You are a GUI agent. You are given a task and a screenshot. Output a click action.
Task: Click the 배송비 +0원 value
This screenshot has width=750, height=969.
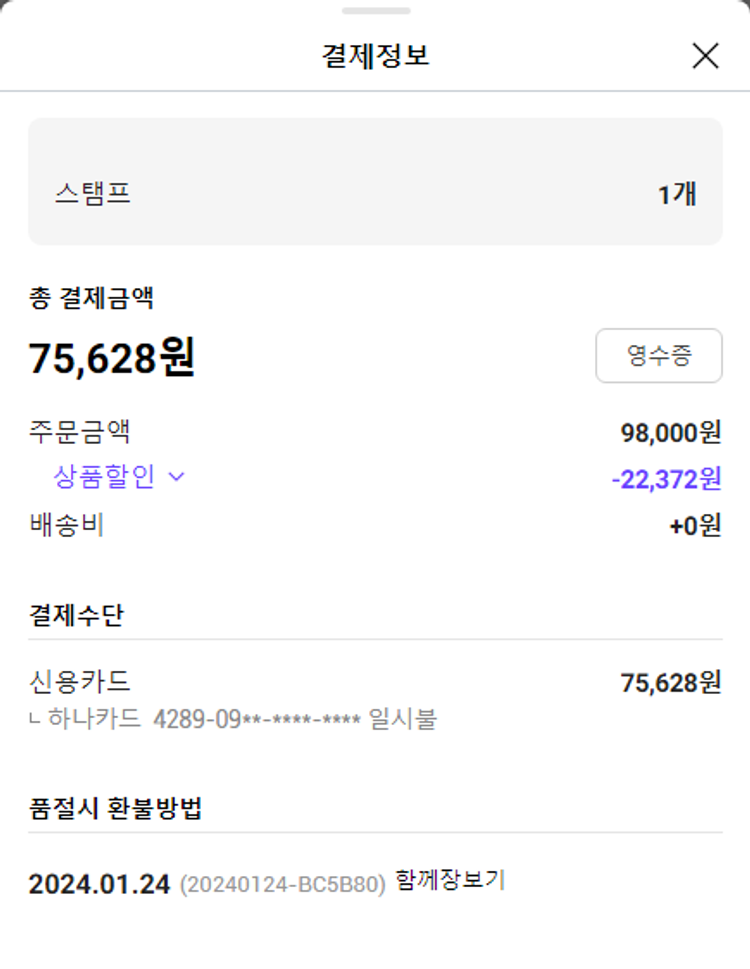(695, 525)
